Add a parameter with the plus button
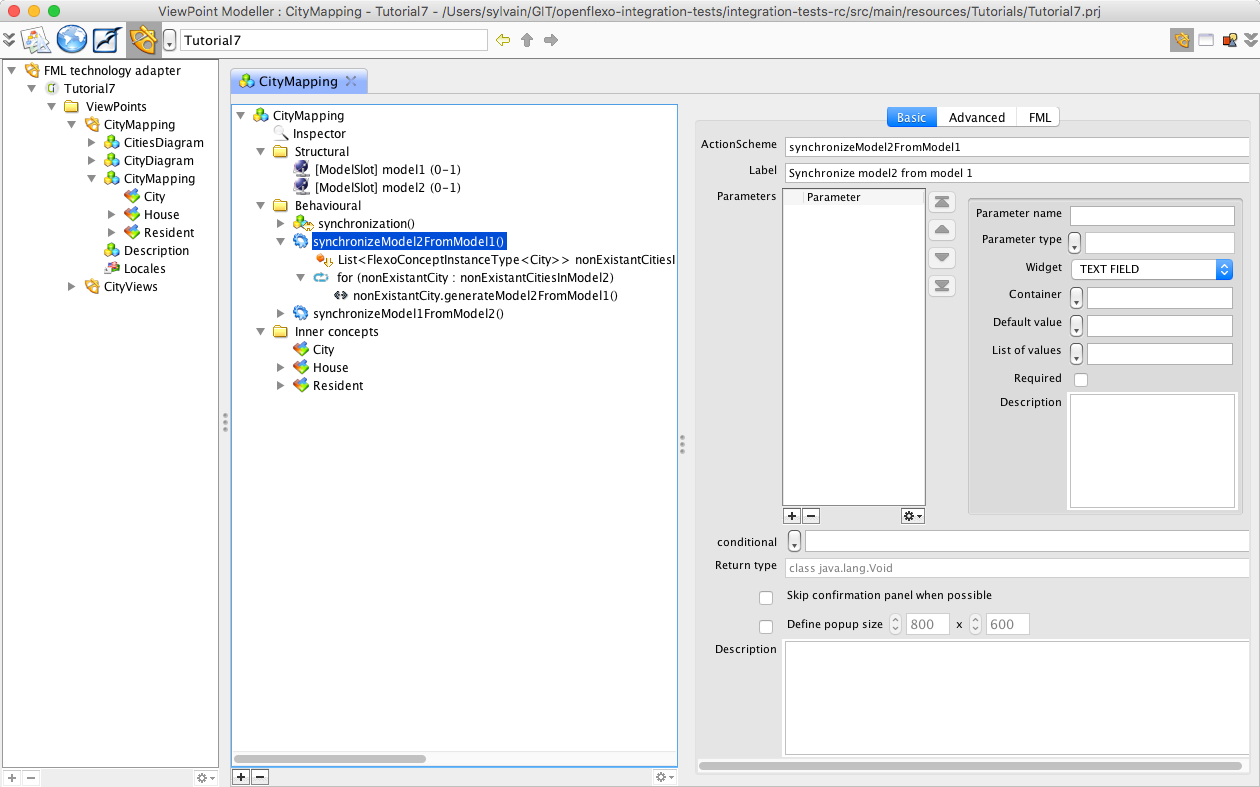Image resolution: width=1260 pixels, height=787 pixels. (792, 516)
